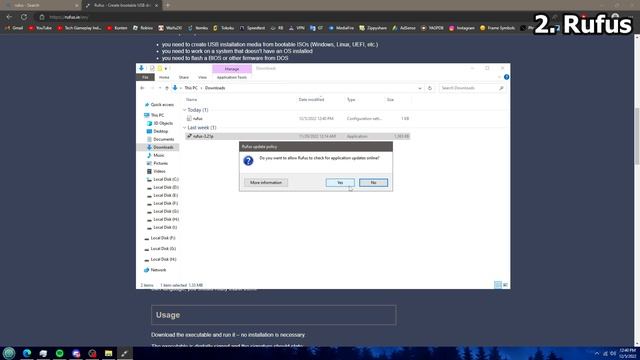The image size is (640, 360).
Task: Switch to the Share ribbon tab
Action: point(184,77)
